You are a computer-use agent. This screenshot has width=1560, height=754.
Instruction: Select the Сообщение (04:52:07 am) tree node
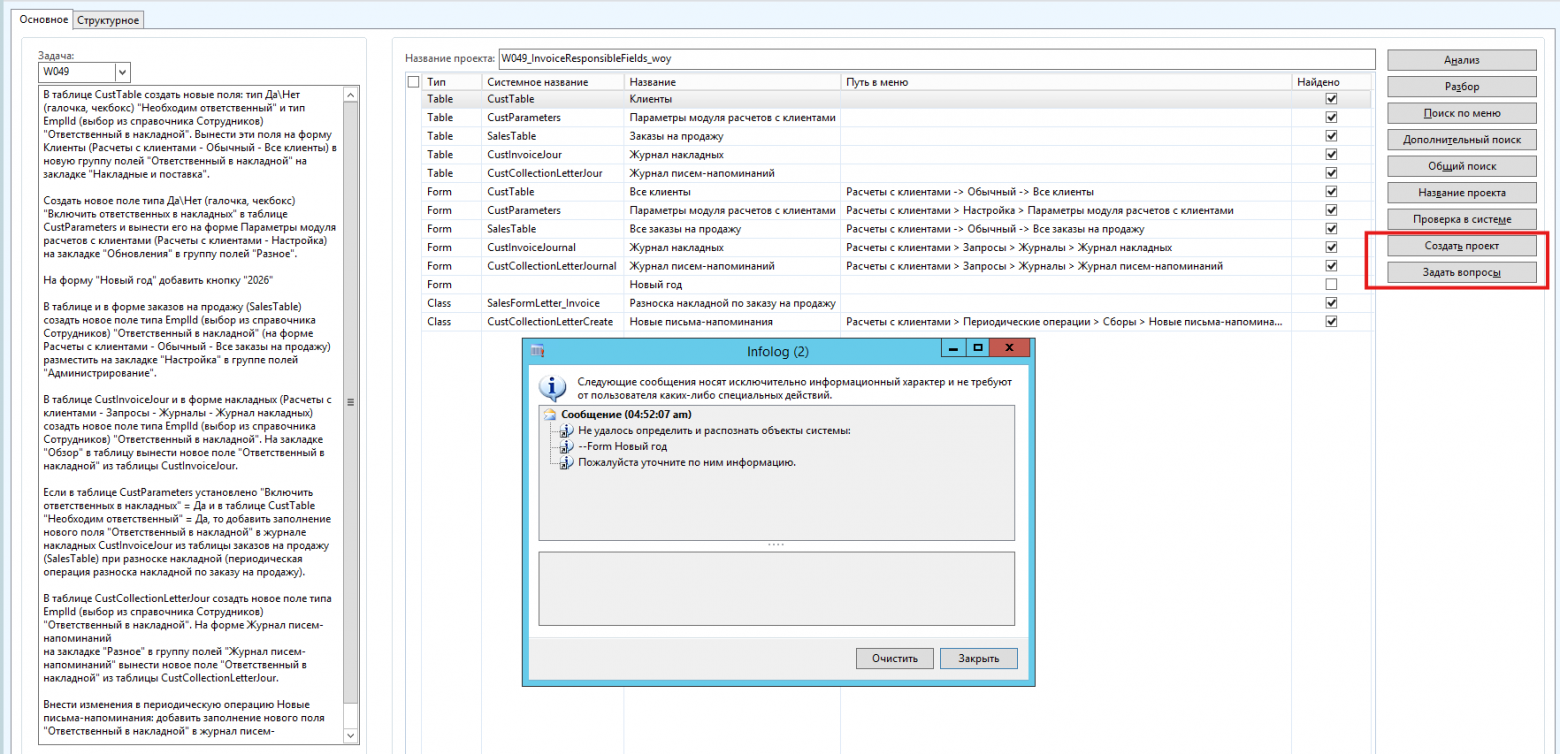point(627,414)
